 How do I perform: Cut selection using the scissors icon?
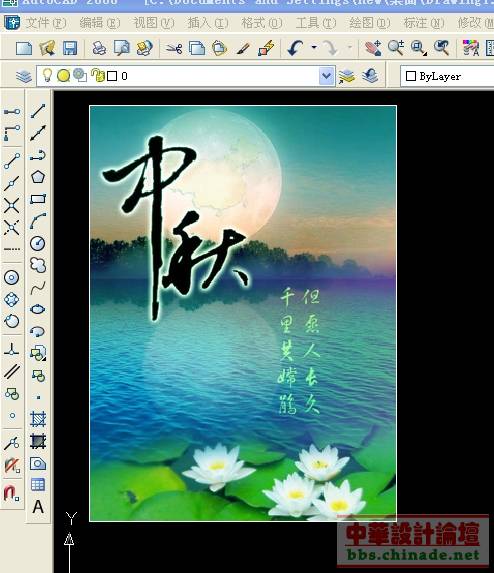pyautogui.click(x=174, y=48)
